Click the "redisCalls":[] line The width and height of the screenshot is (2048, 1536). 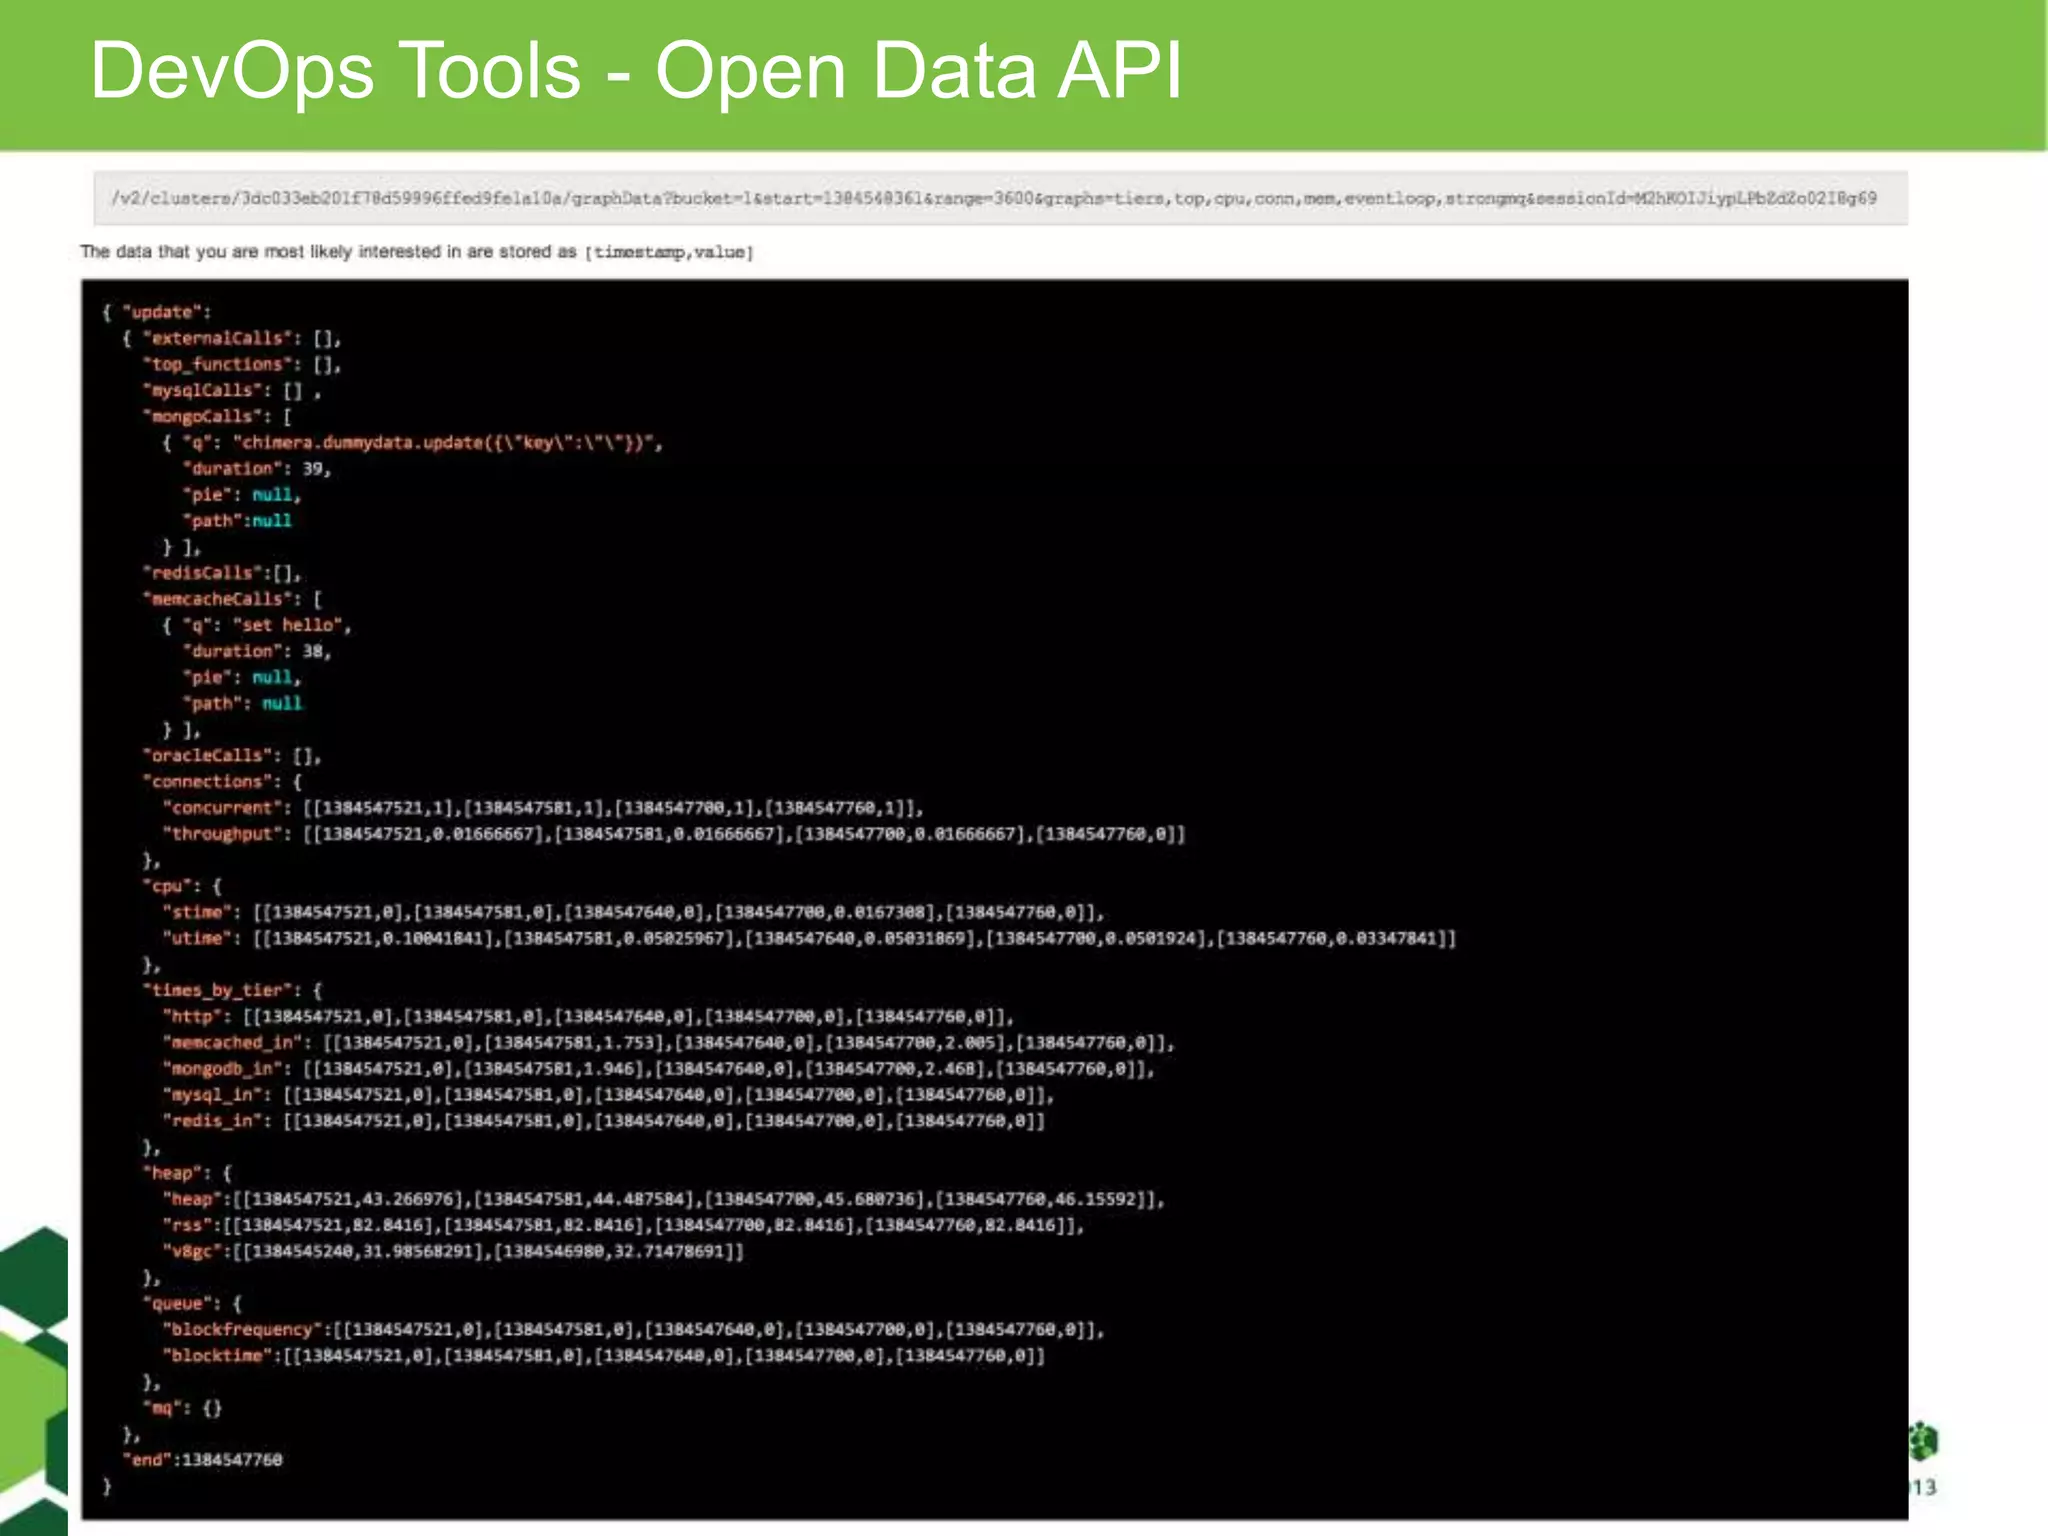(222, 573)
